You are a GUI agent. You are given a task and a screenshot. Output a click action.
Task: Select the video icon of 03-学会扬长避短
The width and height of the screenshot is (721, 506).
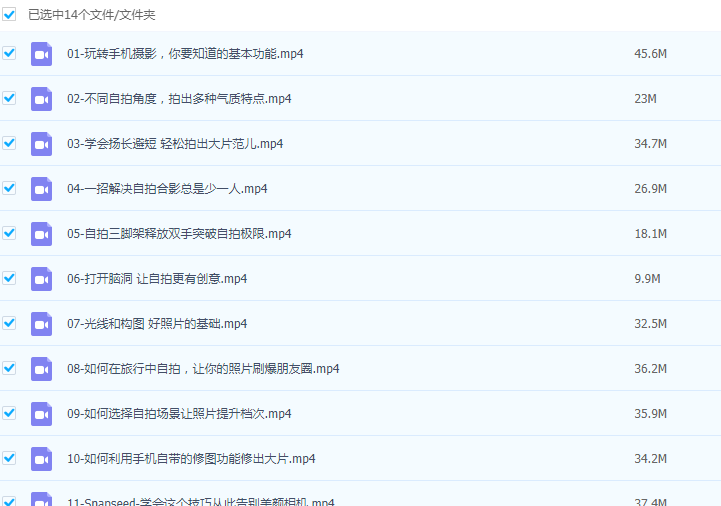(41, 144)
